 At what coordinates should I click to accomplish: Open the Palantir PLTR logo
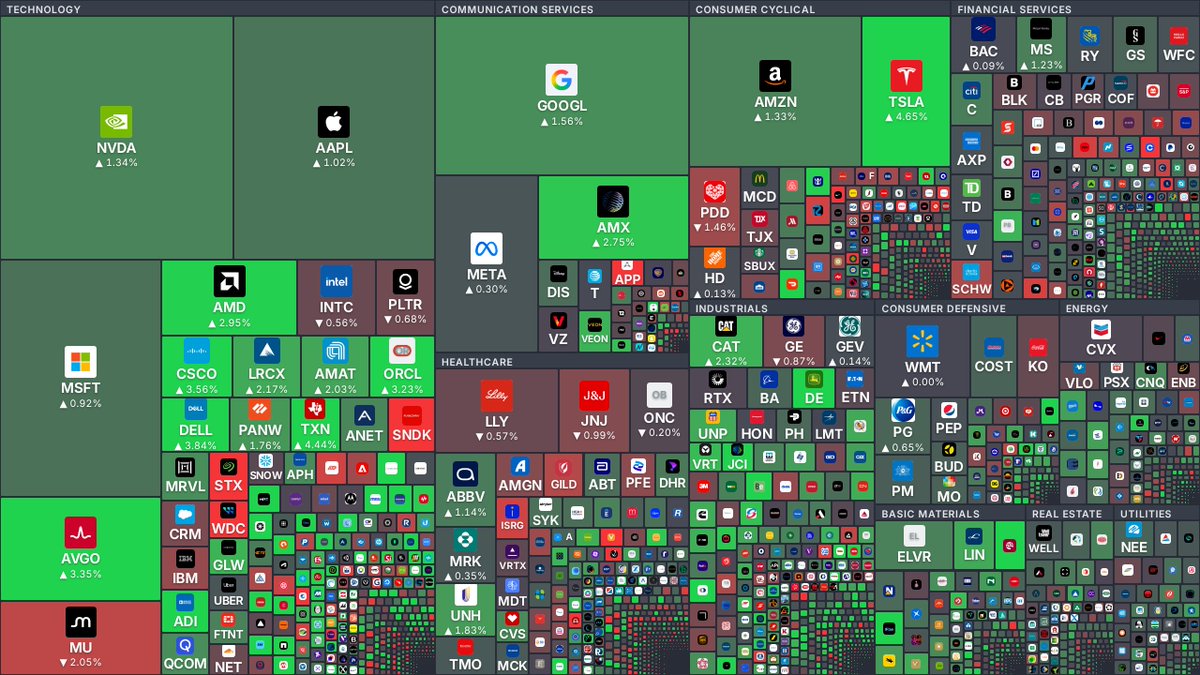405,281
